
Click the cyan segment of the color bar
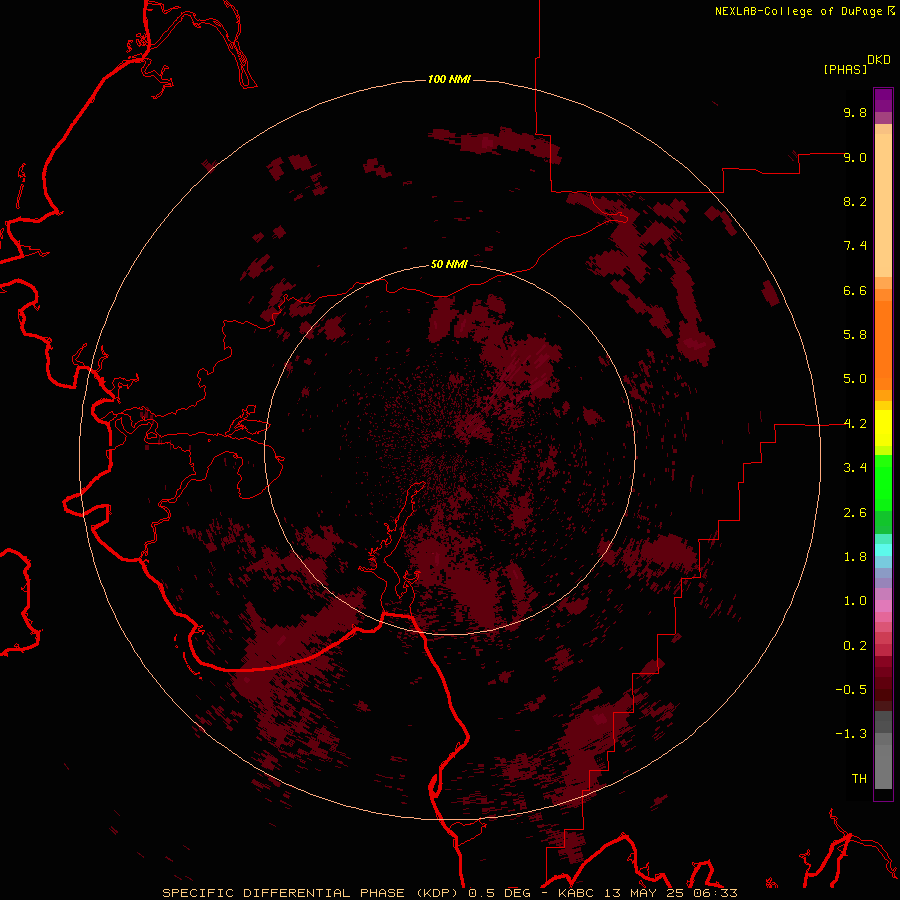click(883, 550)
